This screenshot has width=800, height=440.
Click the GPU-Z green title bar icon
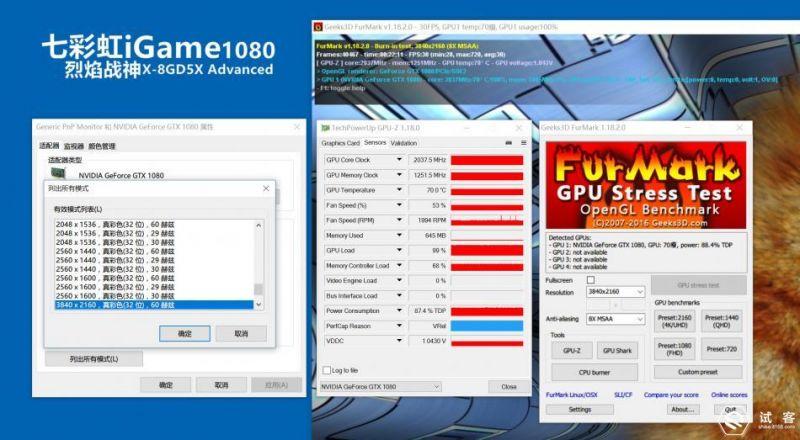(x=326, y=128)
